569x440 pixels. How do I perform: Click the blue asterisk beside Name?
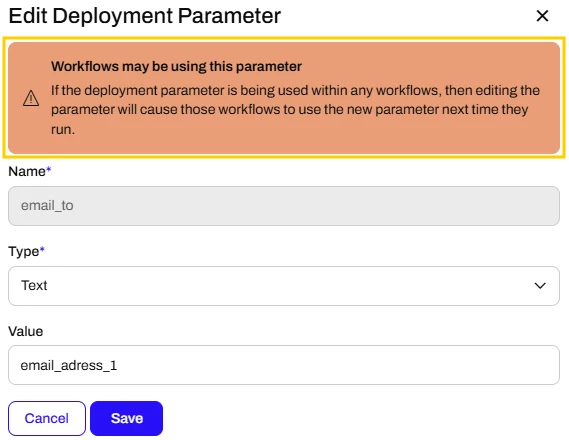pyautogui.click(x=49, y=169)
